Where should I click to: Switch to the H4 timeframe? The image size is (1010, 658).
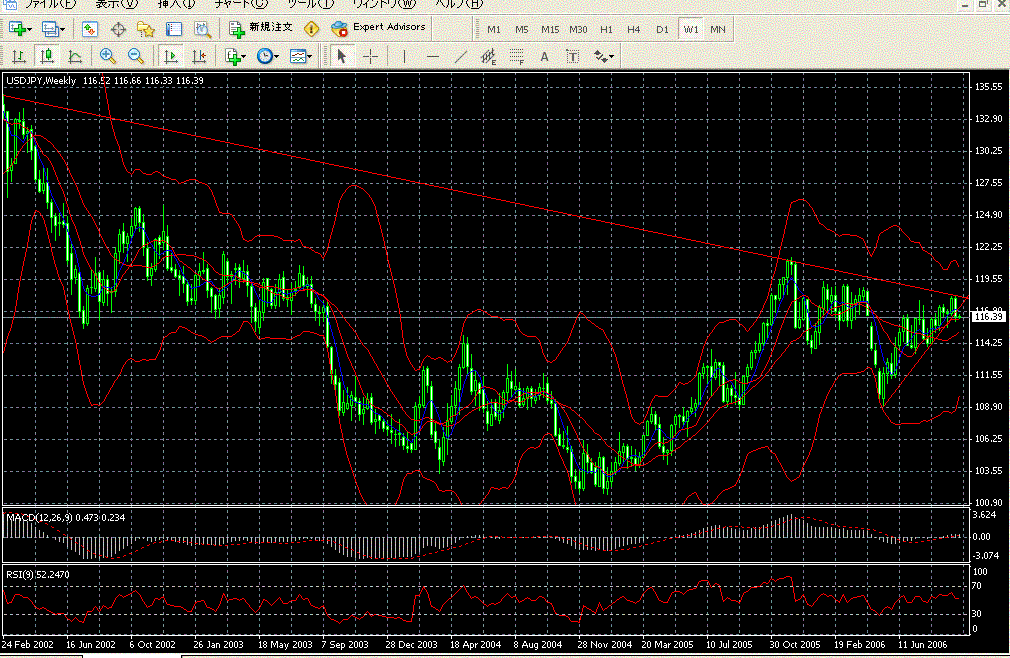coord(633,29)
